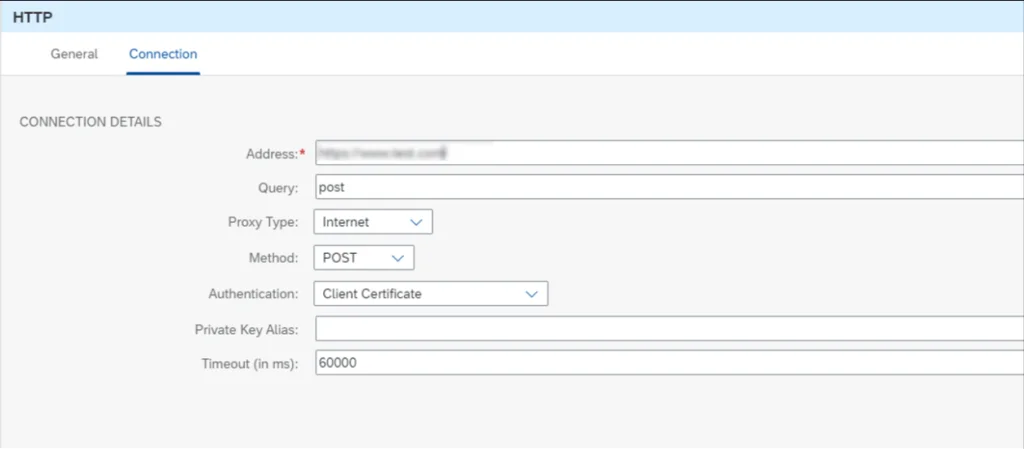Image resolution: width=1024 pixels, height=449 pixels.
Task: Click the 'Timeout (in ms):' label
Action: pyautogui.click(x=250, y=364)
